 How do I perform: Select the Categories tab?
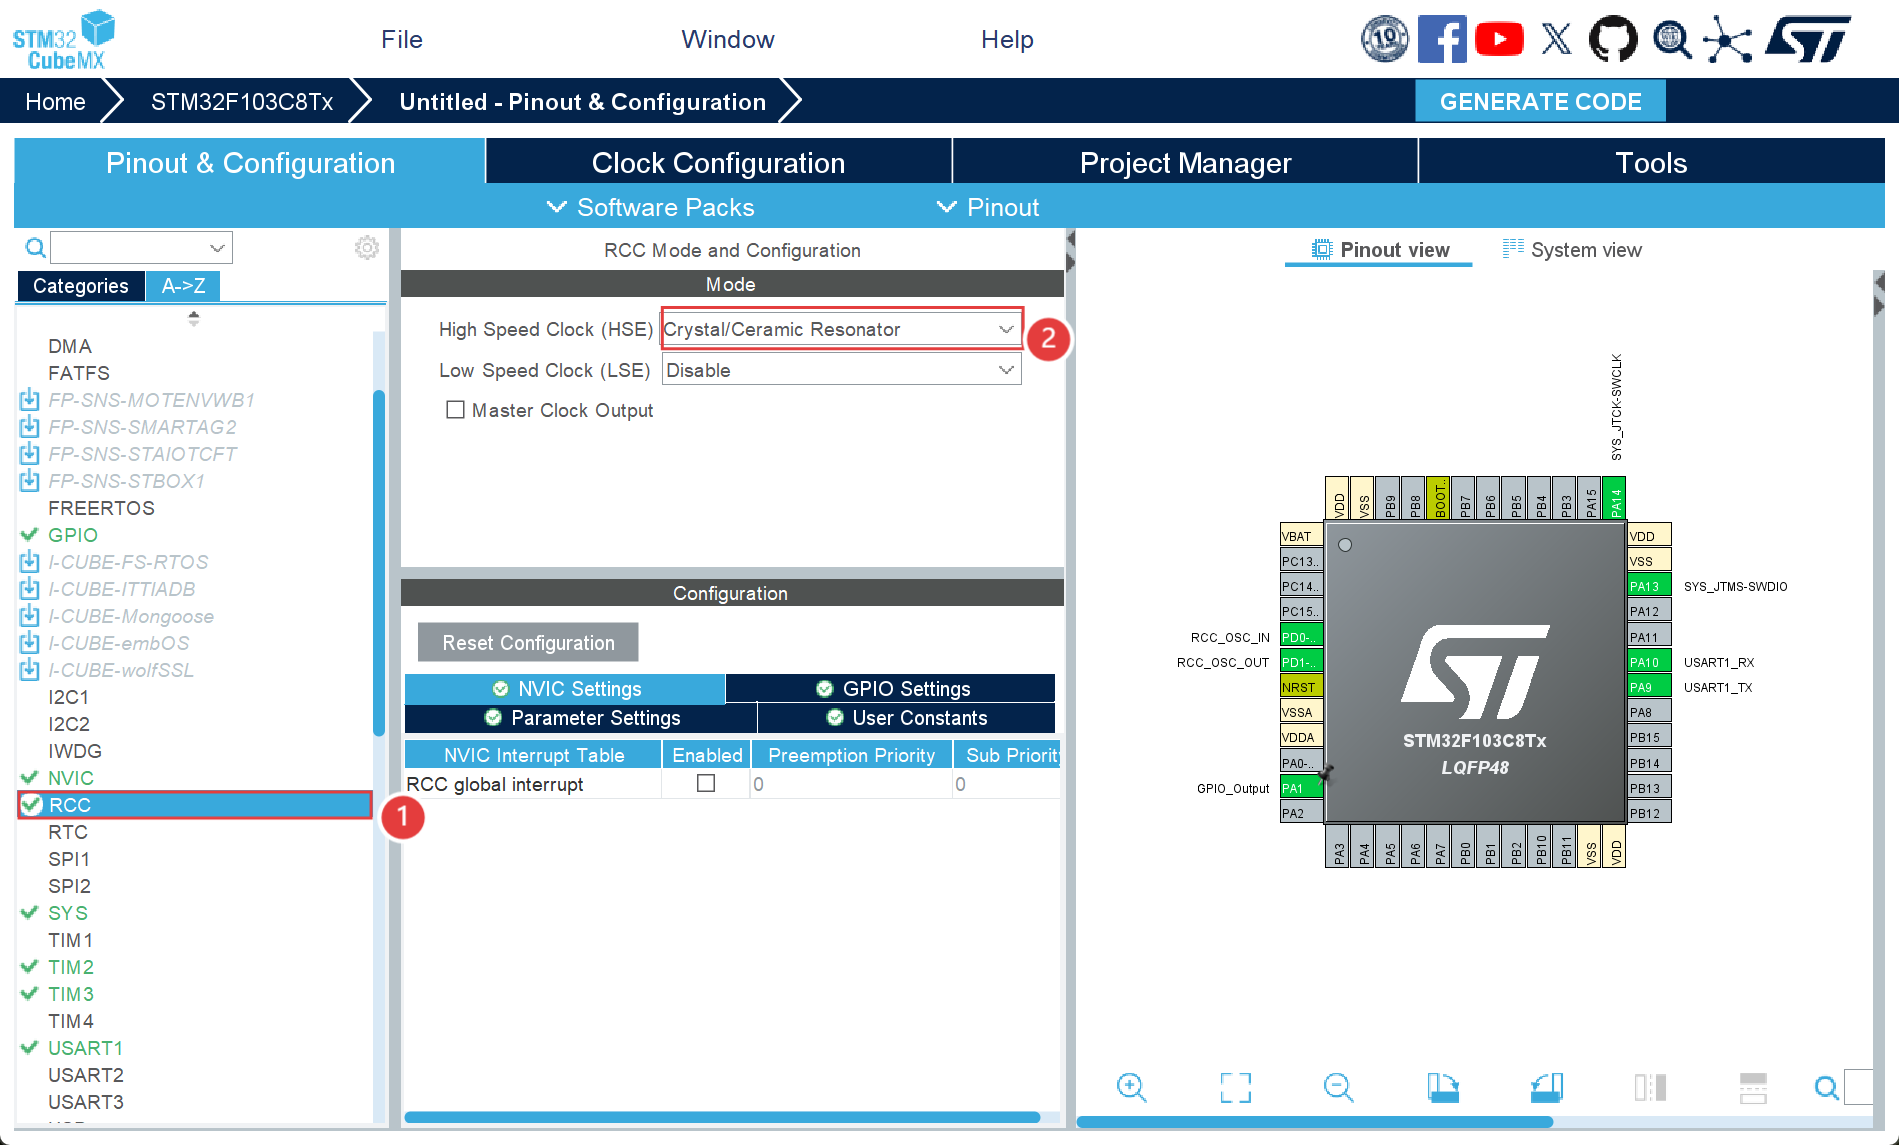point(81,286)
